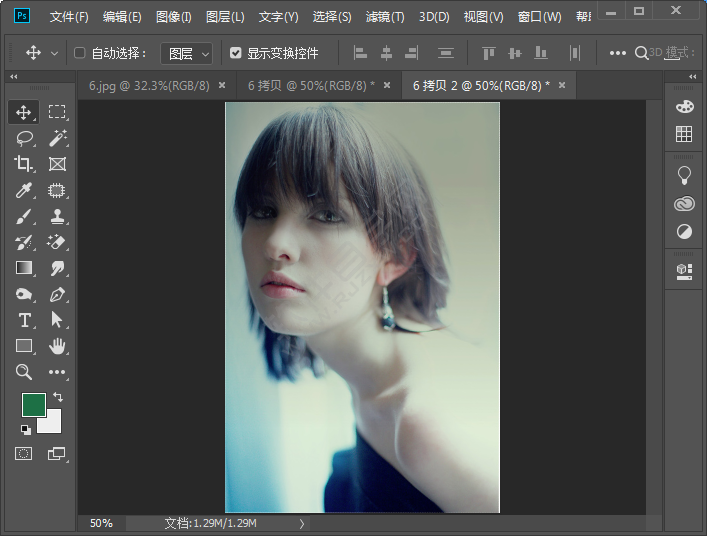
Task: Choose the Clone Stamp tool
Action: 57,216
